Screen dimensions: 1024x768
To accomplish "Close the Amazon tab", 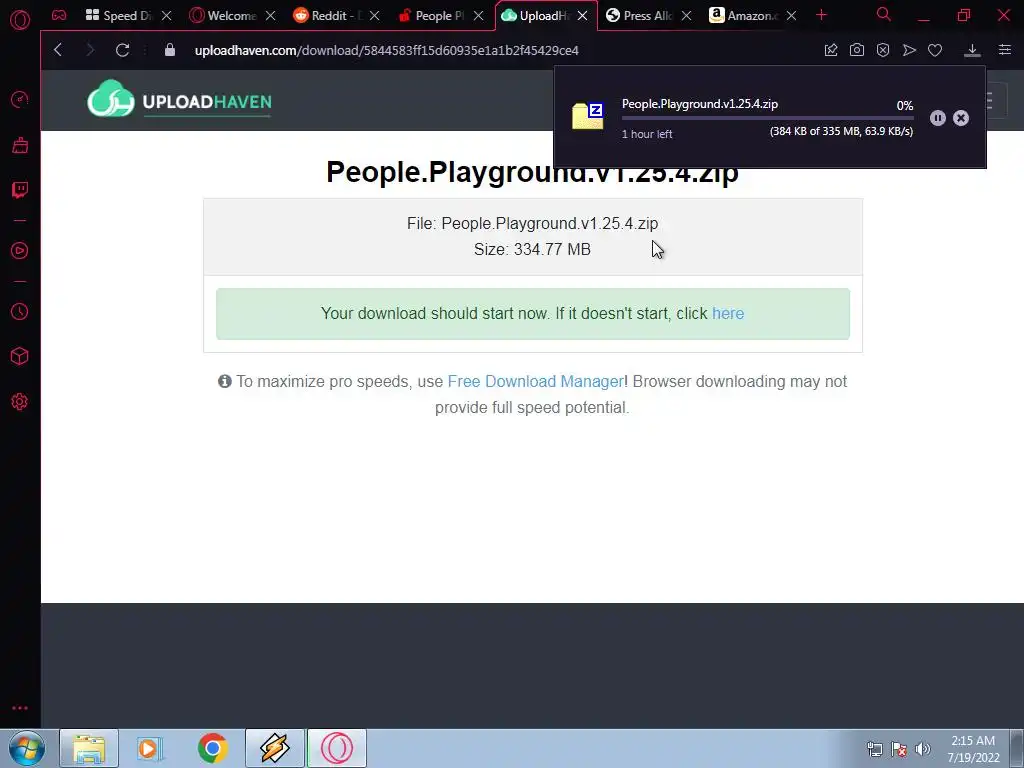I will [x=791, y=16].
